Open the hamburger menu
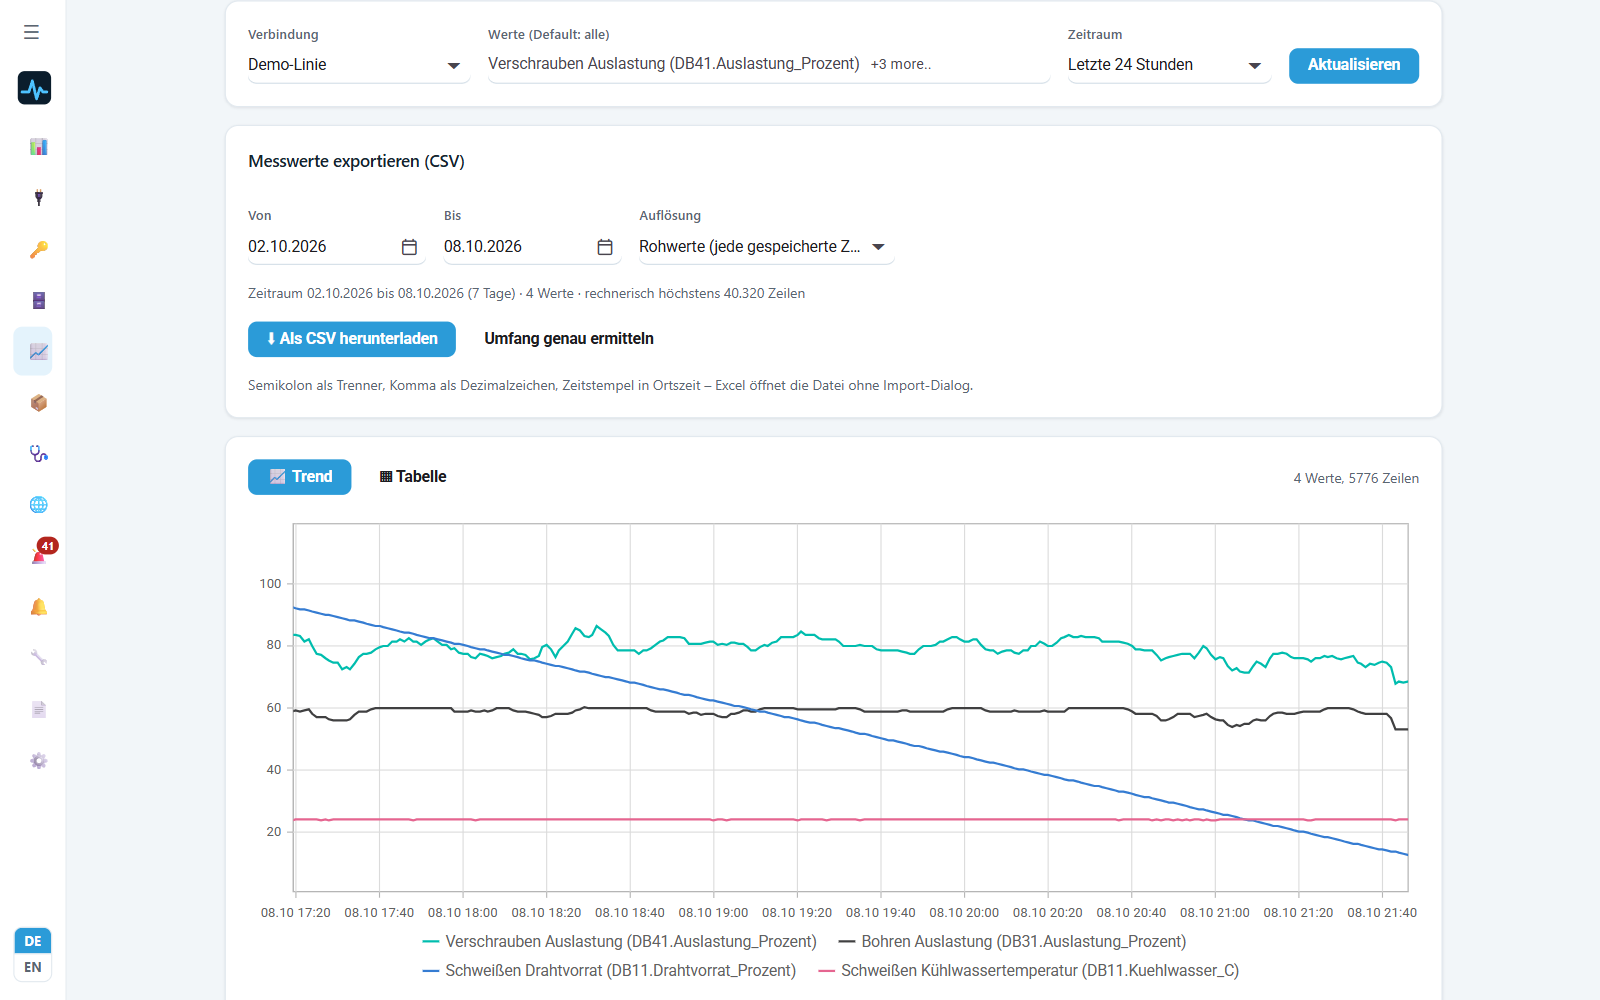The height and width of the screenshot is (1000, 1600). 32,32
